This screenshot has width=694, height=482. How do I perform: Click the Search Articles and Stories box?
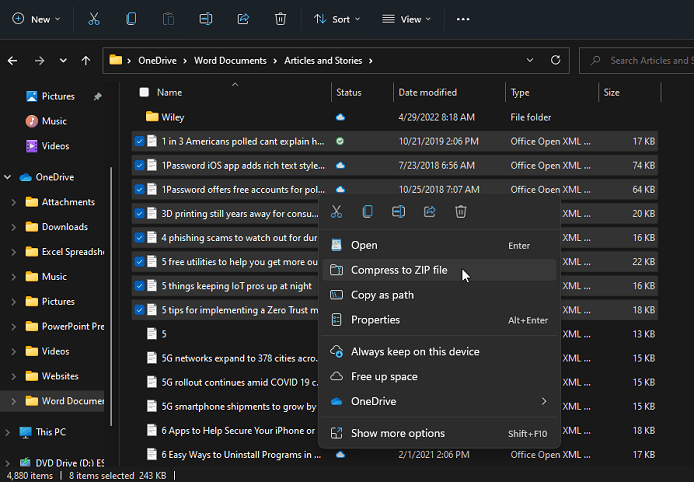(x=636, y=60)
